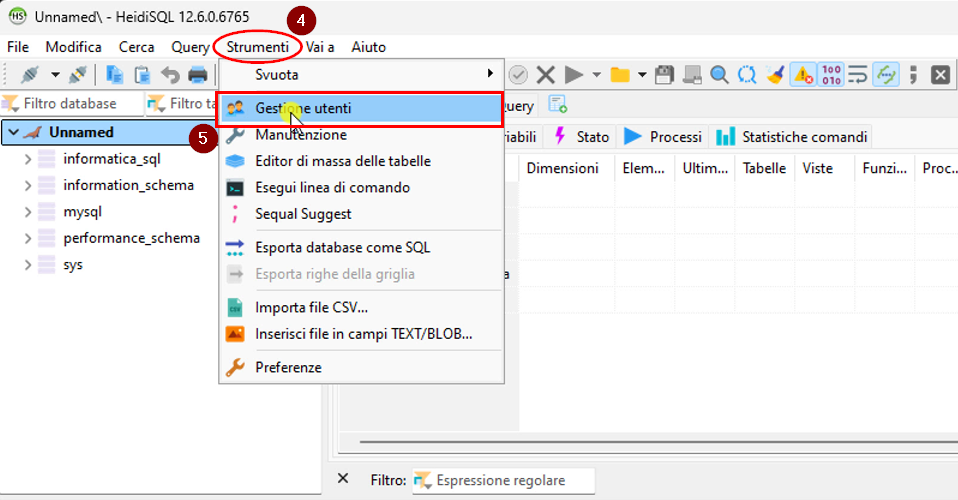This screenshot has width=958, height=500.
Task: Expand the informatica_sql database
Action: pyautogui.click(x=27, y=160)
